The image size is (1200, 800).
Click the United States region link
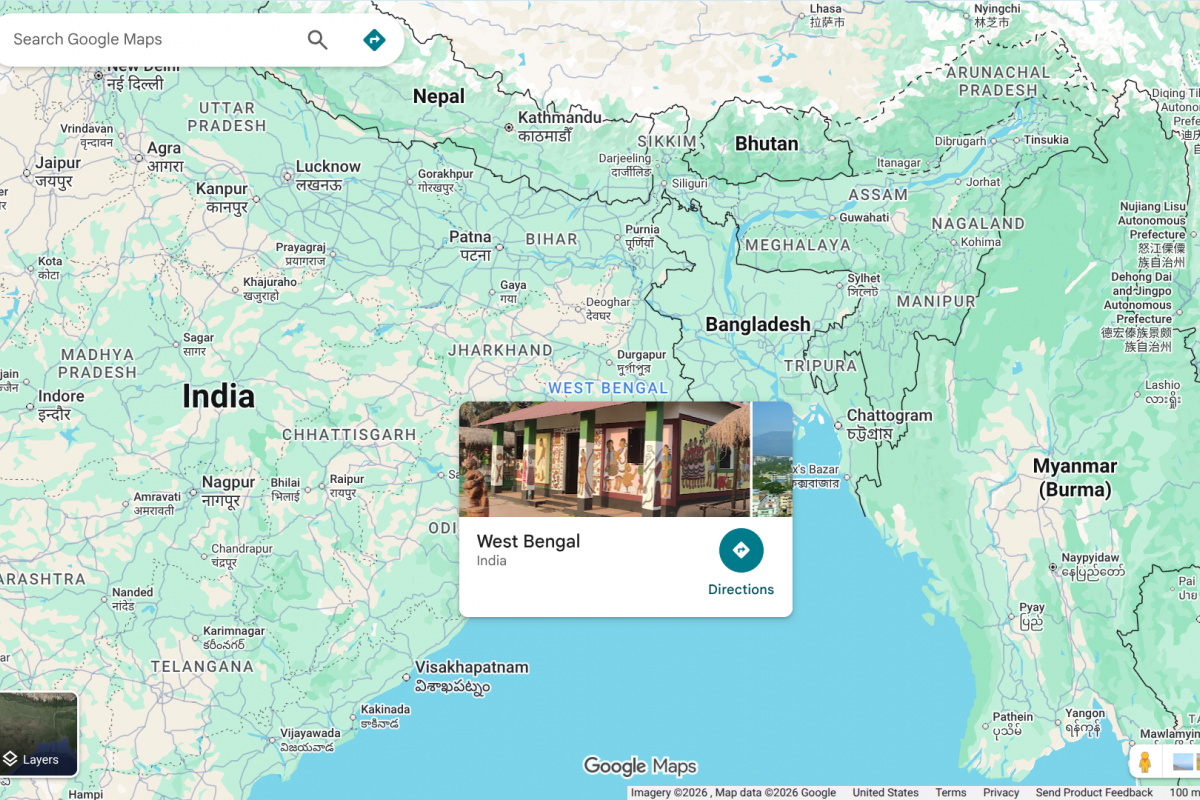[885, 792]
